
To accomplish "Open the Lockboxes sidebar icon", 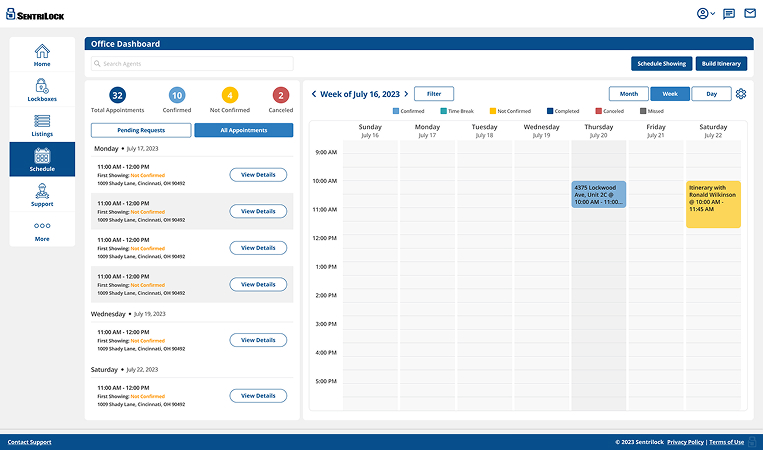I will pos(42,90).
